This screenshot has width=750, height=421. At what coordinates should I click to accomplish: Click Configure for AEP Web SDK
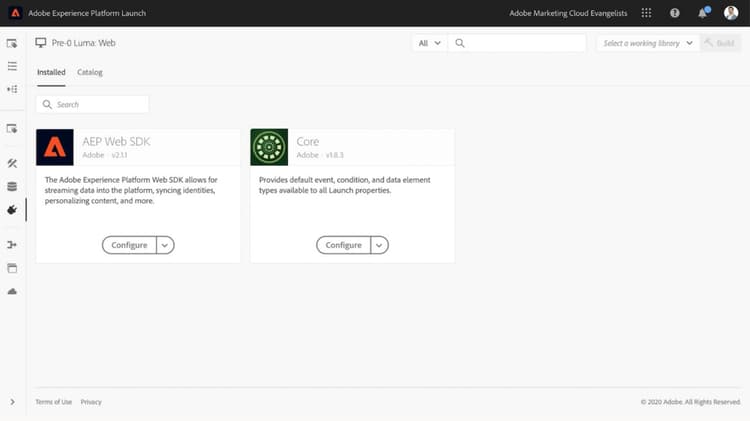pyautogui.click(x=129, y=245)
